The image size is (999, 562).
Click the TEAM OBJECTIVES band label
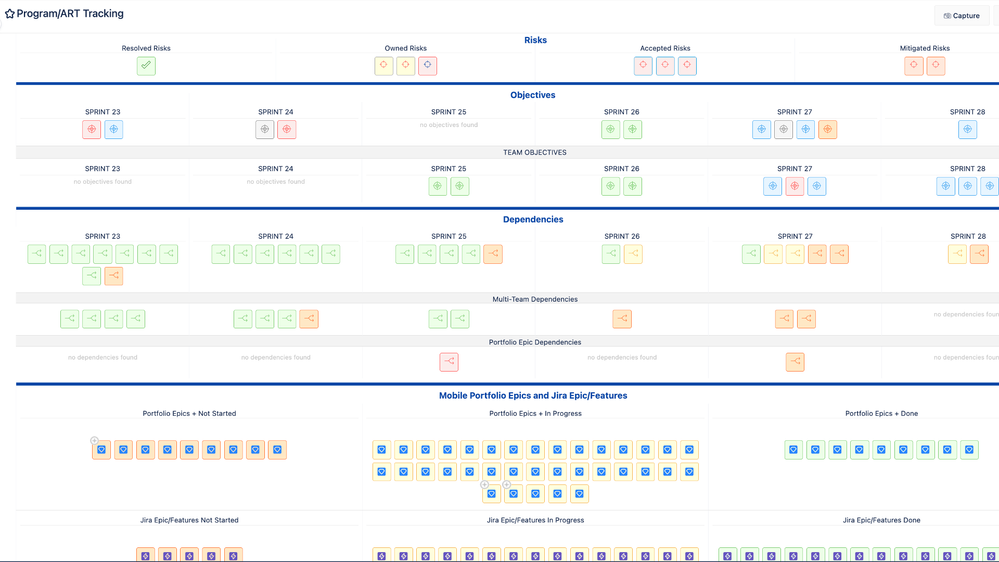click(x=535, y=152)
